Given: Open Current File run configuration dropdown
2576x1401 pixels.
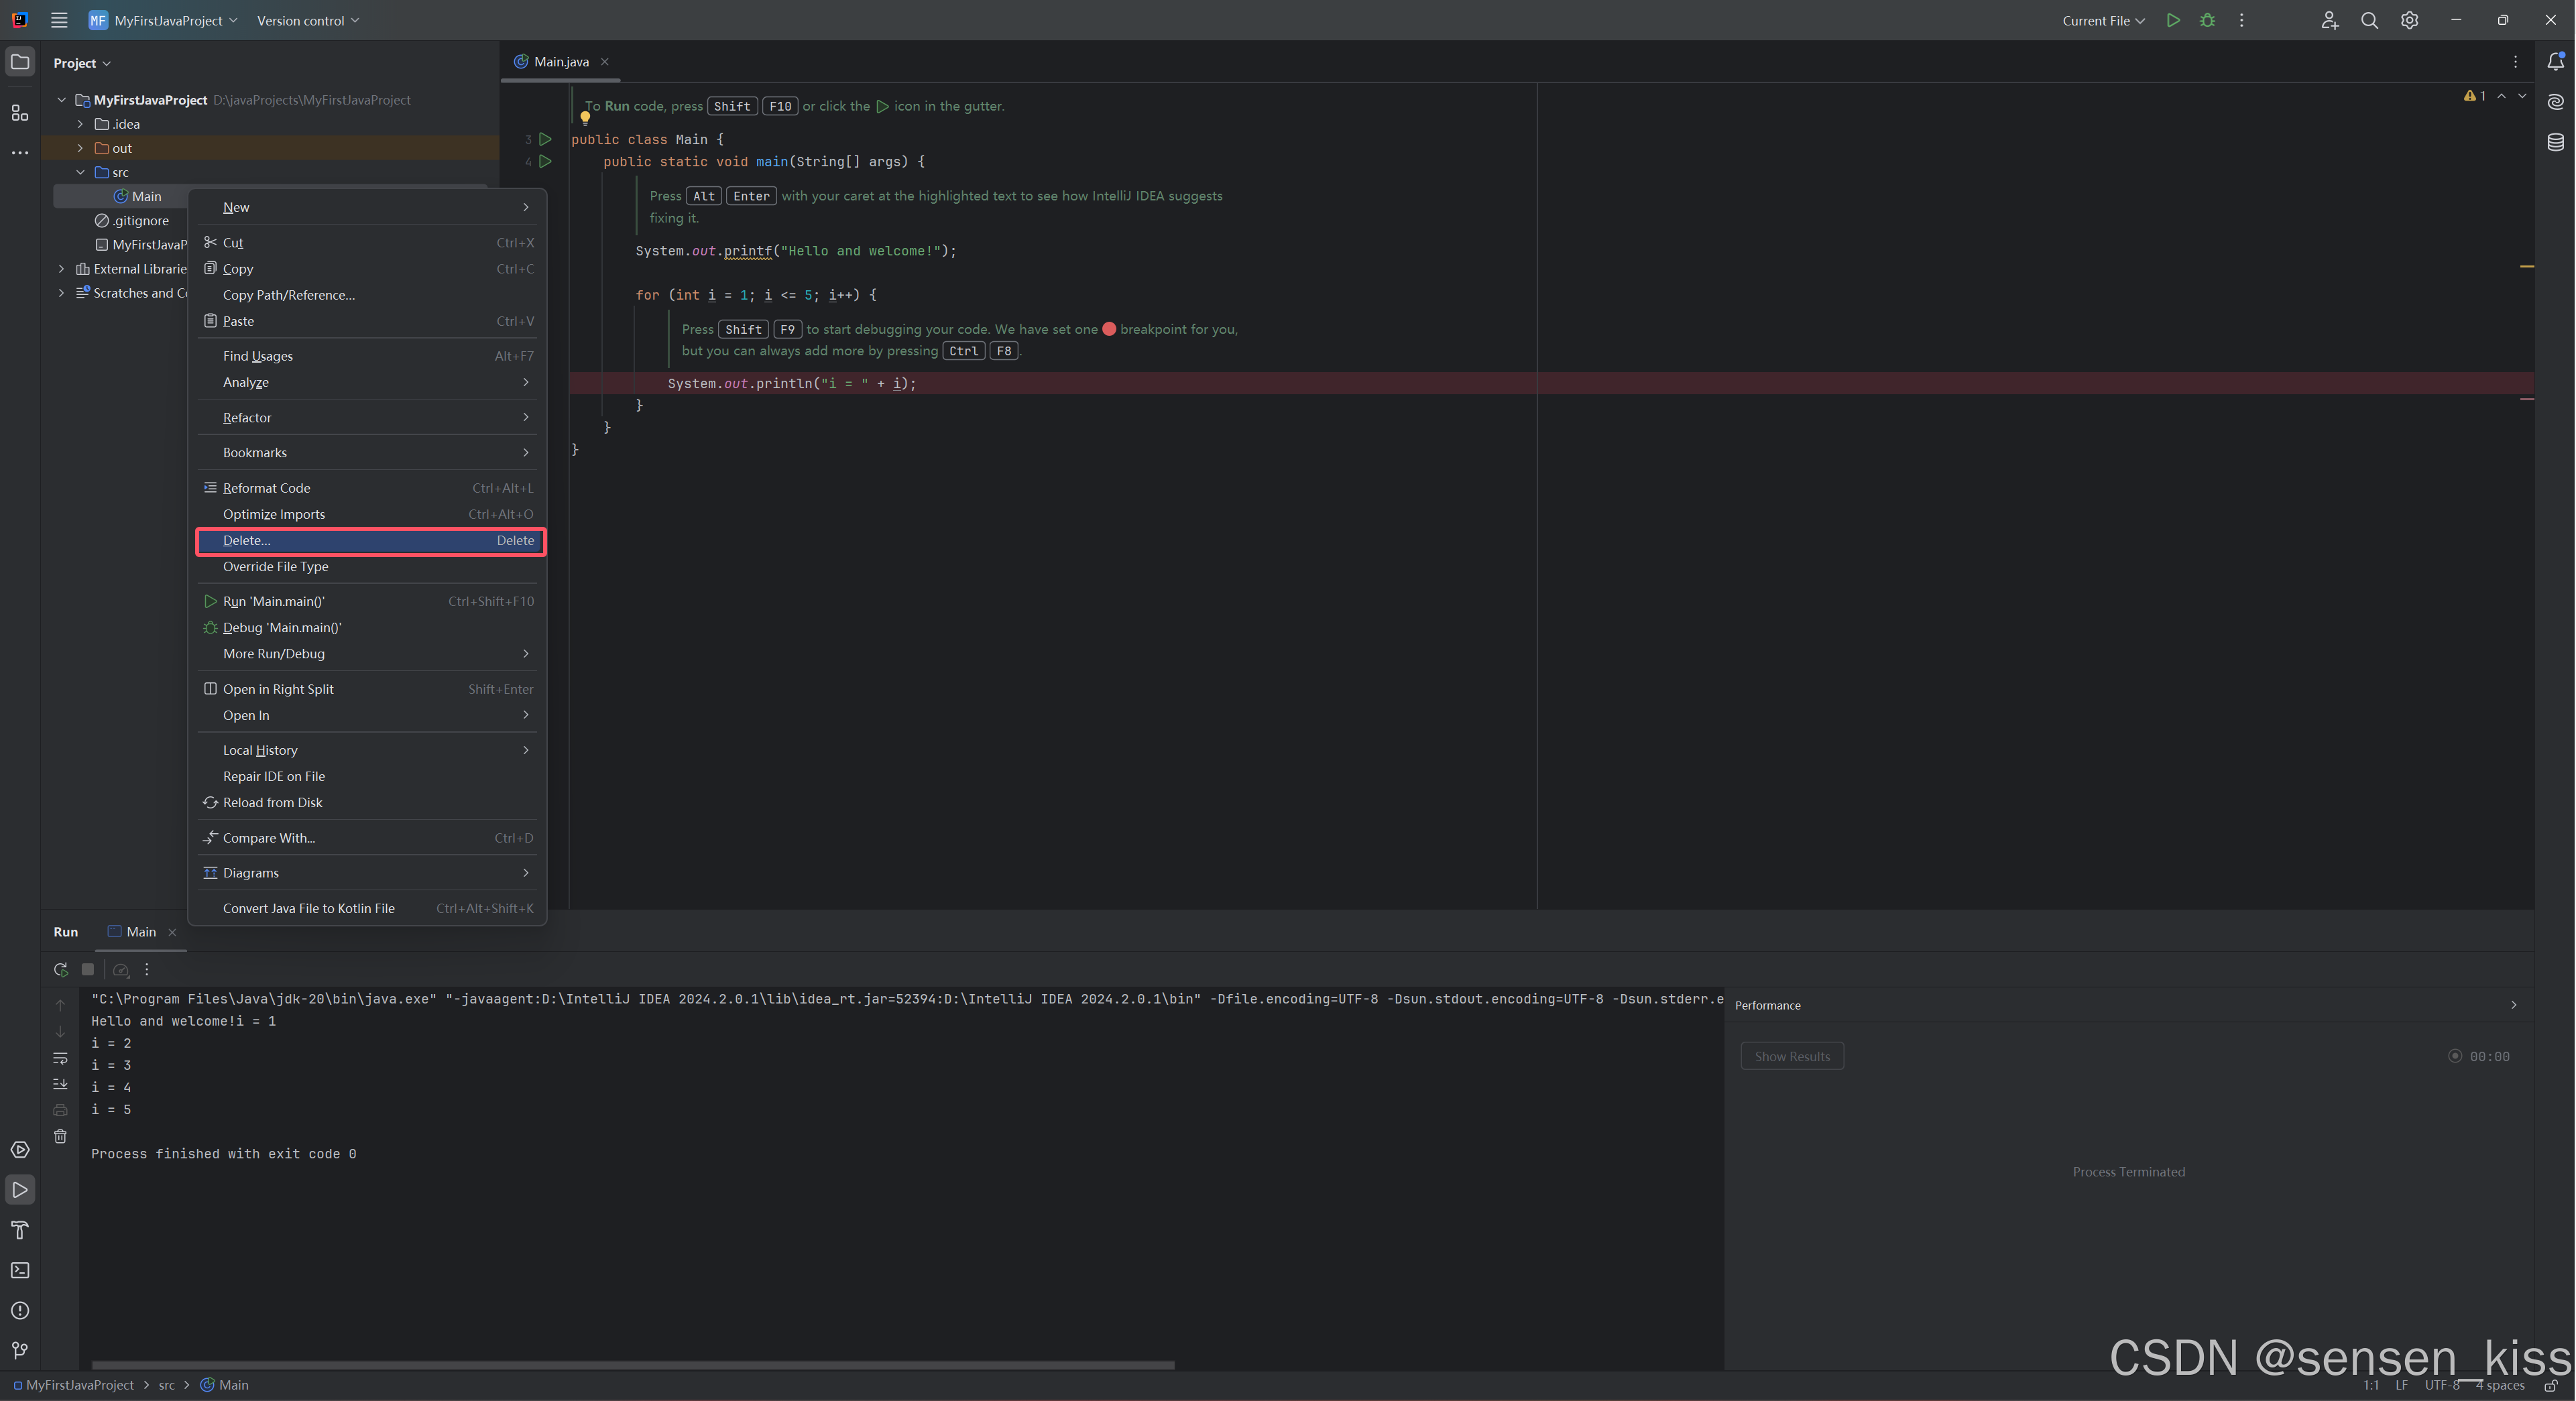Looking at the screenshot, I should tap(2103, 20).
